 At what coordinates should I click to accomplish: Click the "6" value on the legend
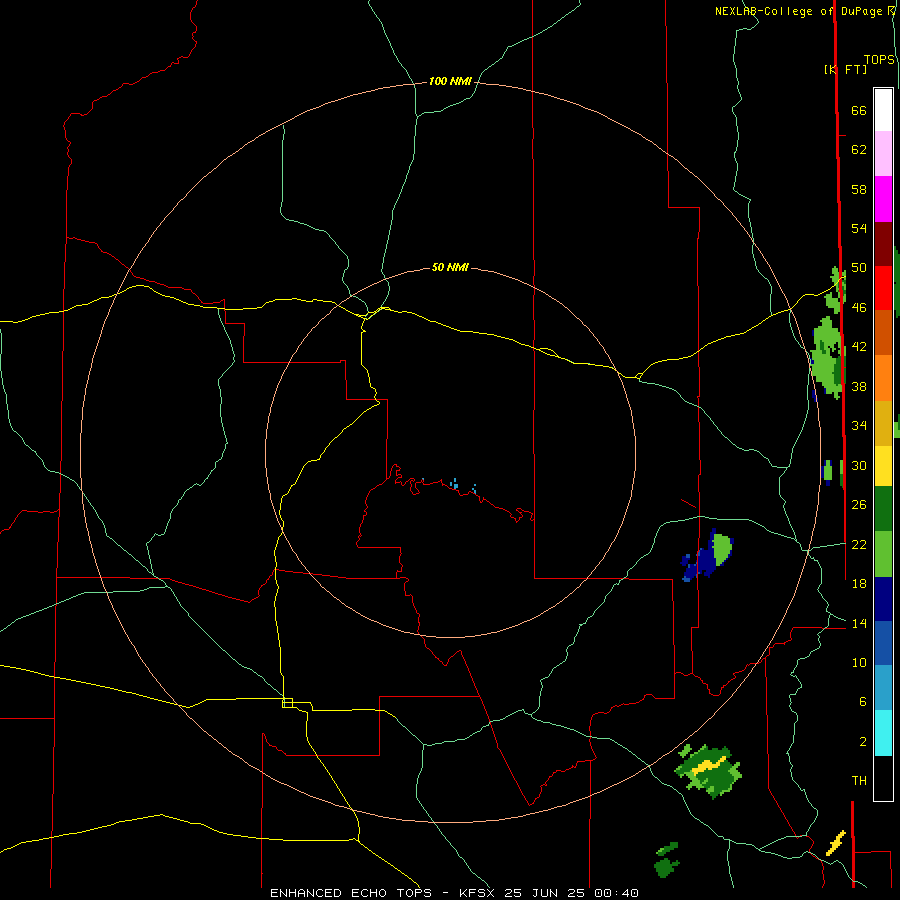(862, 702)
